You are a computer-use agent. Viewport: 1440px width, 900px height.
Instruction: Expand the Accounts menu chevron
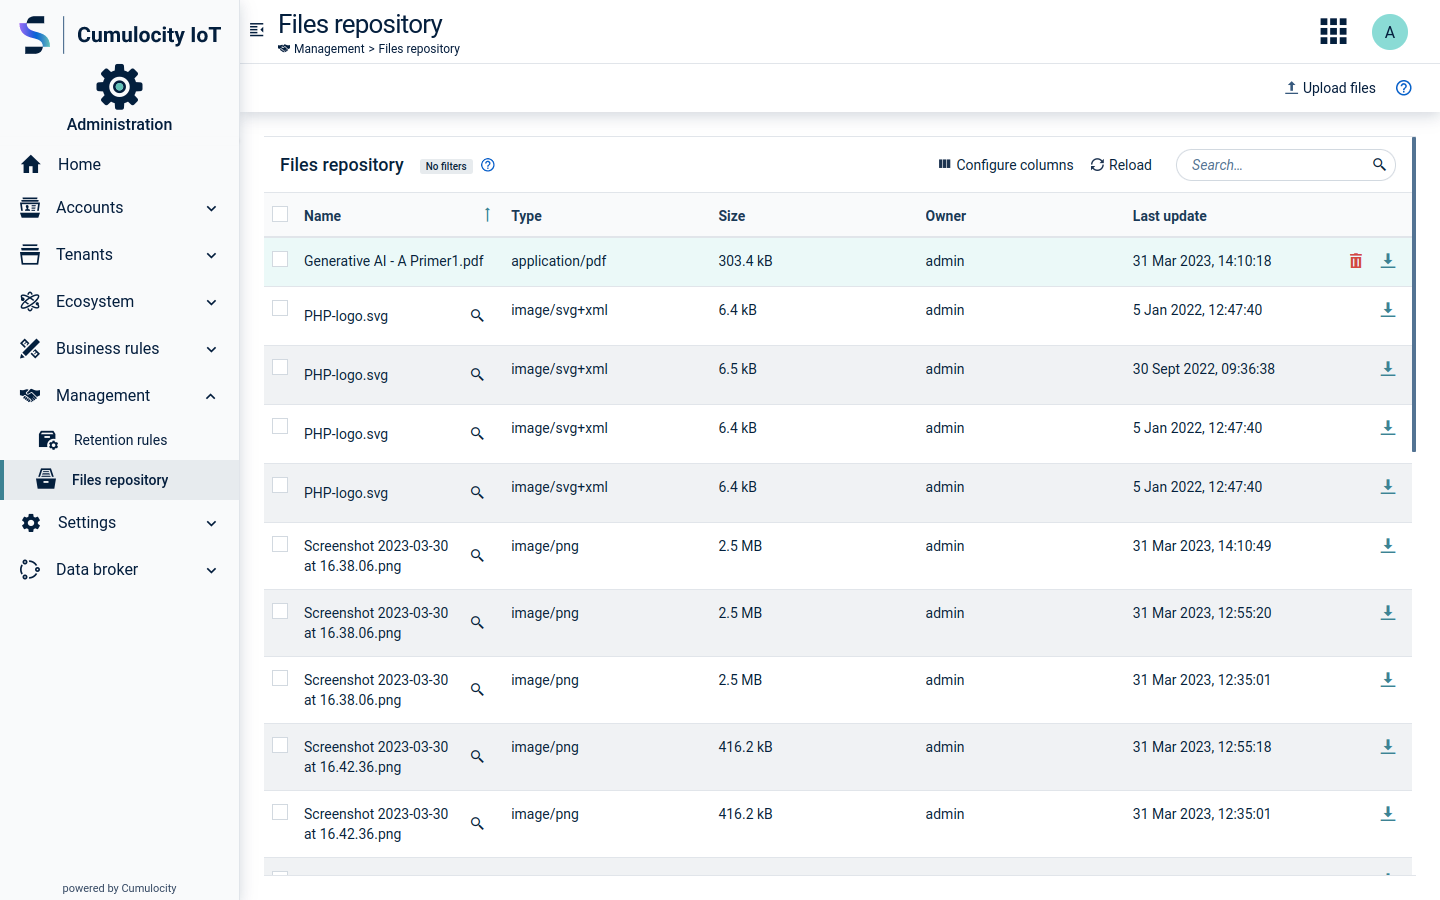(211, 208)
